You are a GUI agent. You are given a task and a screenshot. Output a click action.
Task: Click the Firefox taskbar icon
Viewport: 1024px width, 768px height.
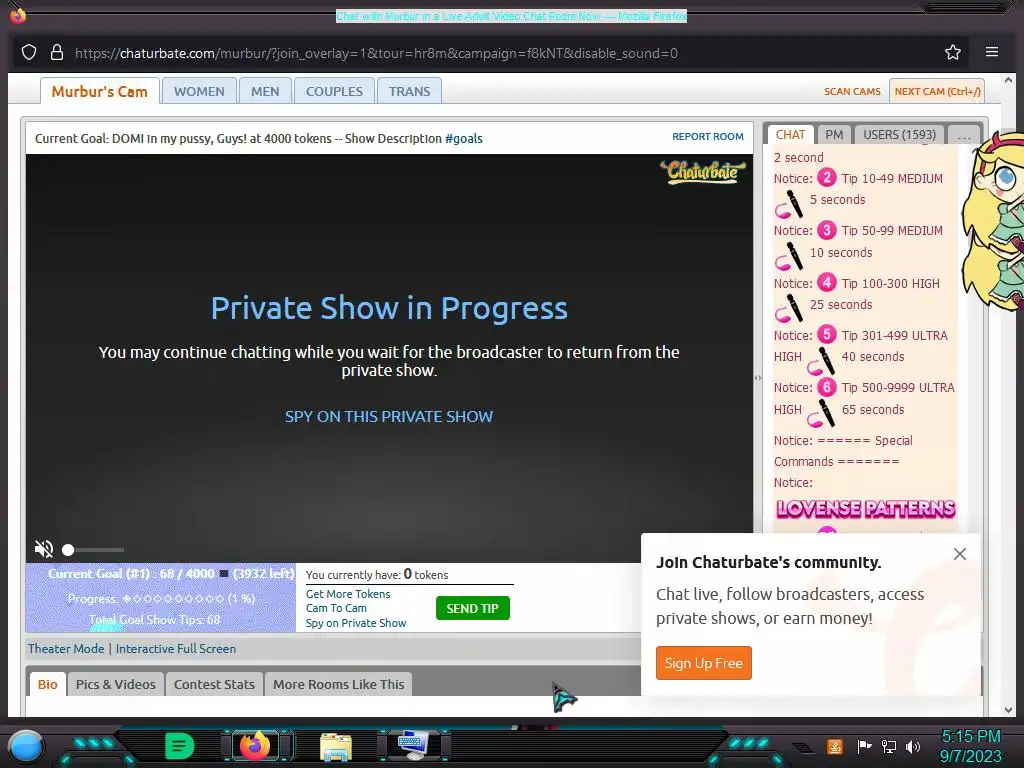coord(255,746)
